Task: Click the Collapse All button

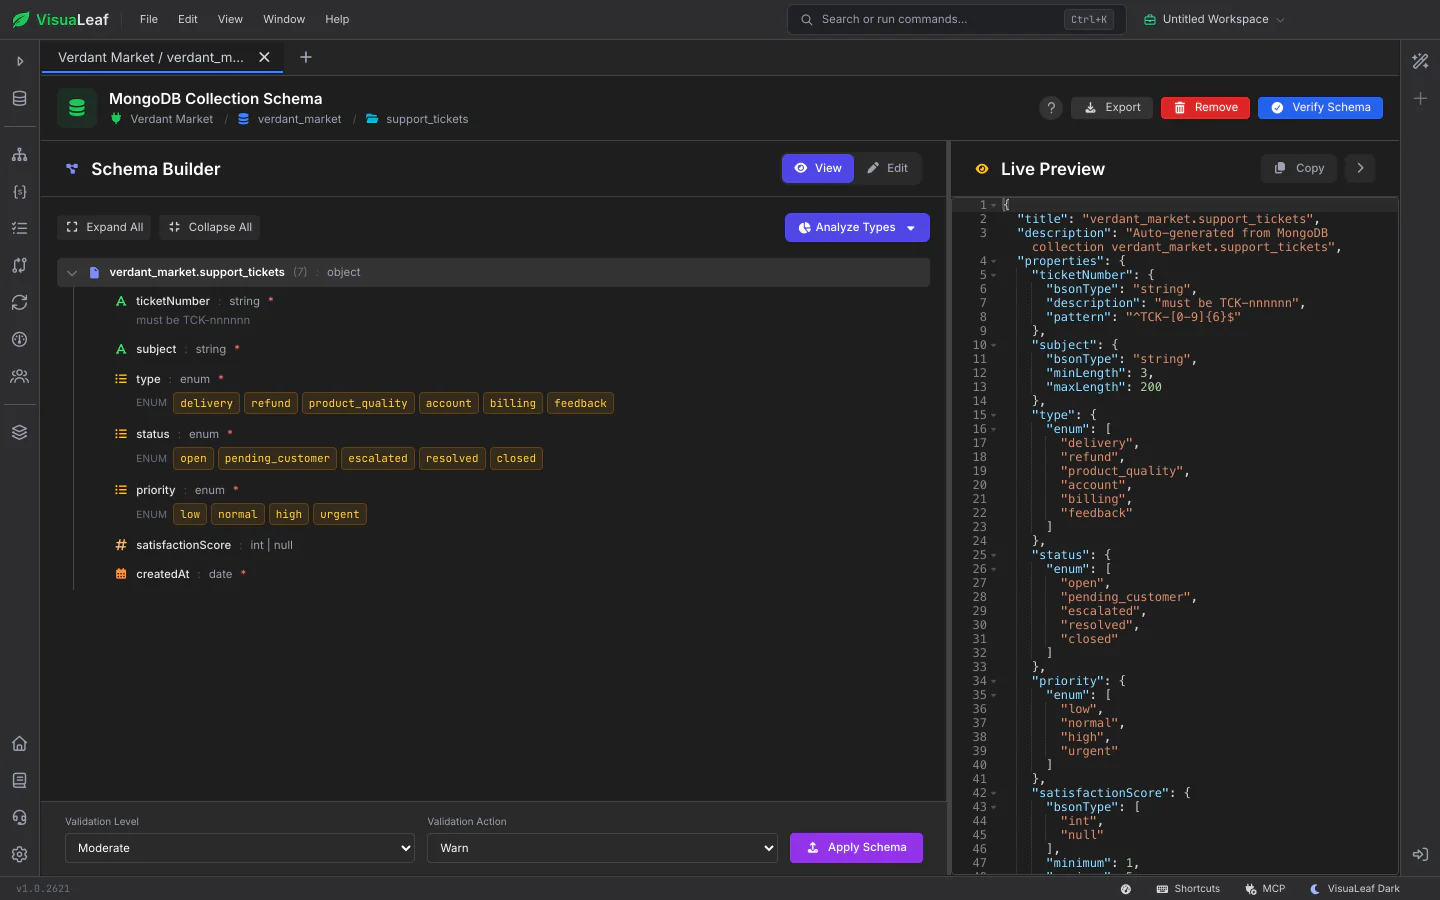Action: click(209, 228)
